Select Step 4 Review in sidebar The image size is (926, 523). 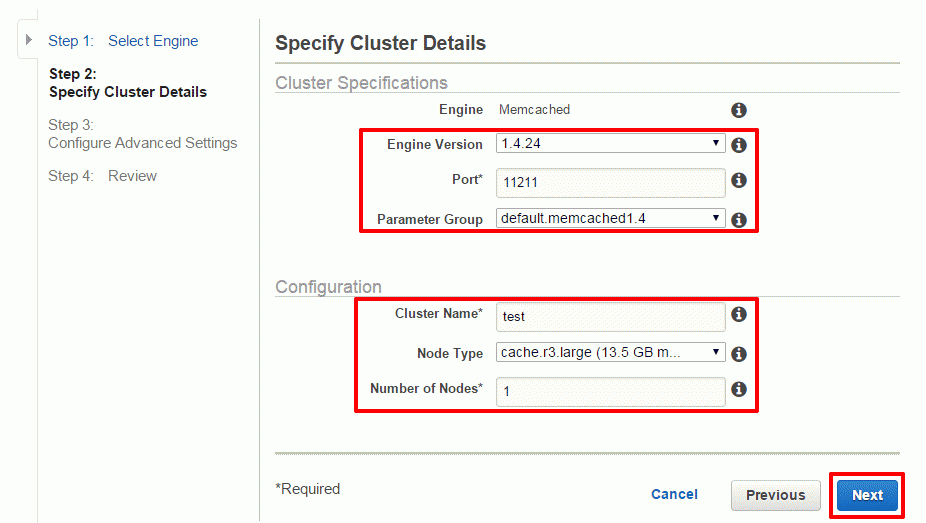click(102, 176)
